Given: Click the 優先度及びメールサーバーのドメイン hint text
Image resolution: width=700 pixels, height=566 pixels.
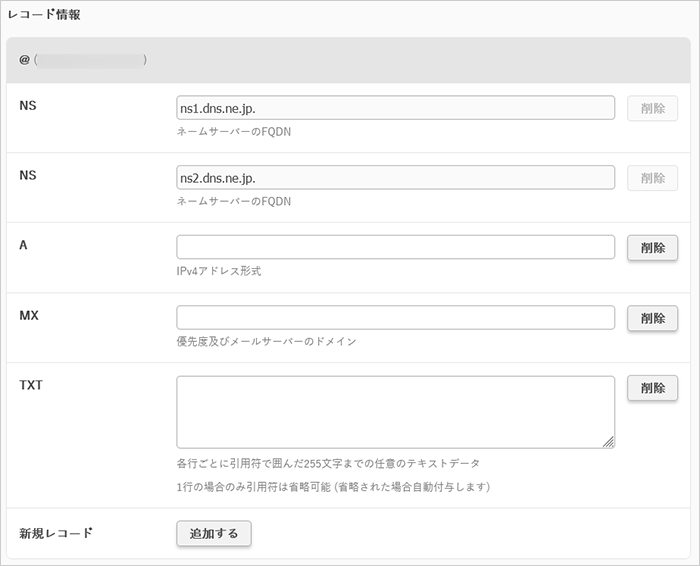Looking at the screenshot, I should [266, 341].
